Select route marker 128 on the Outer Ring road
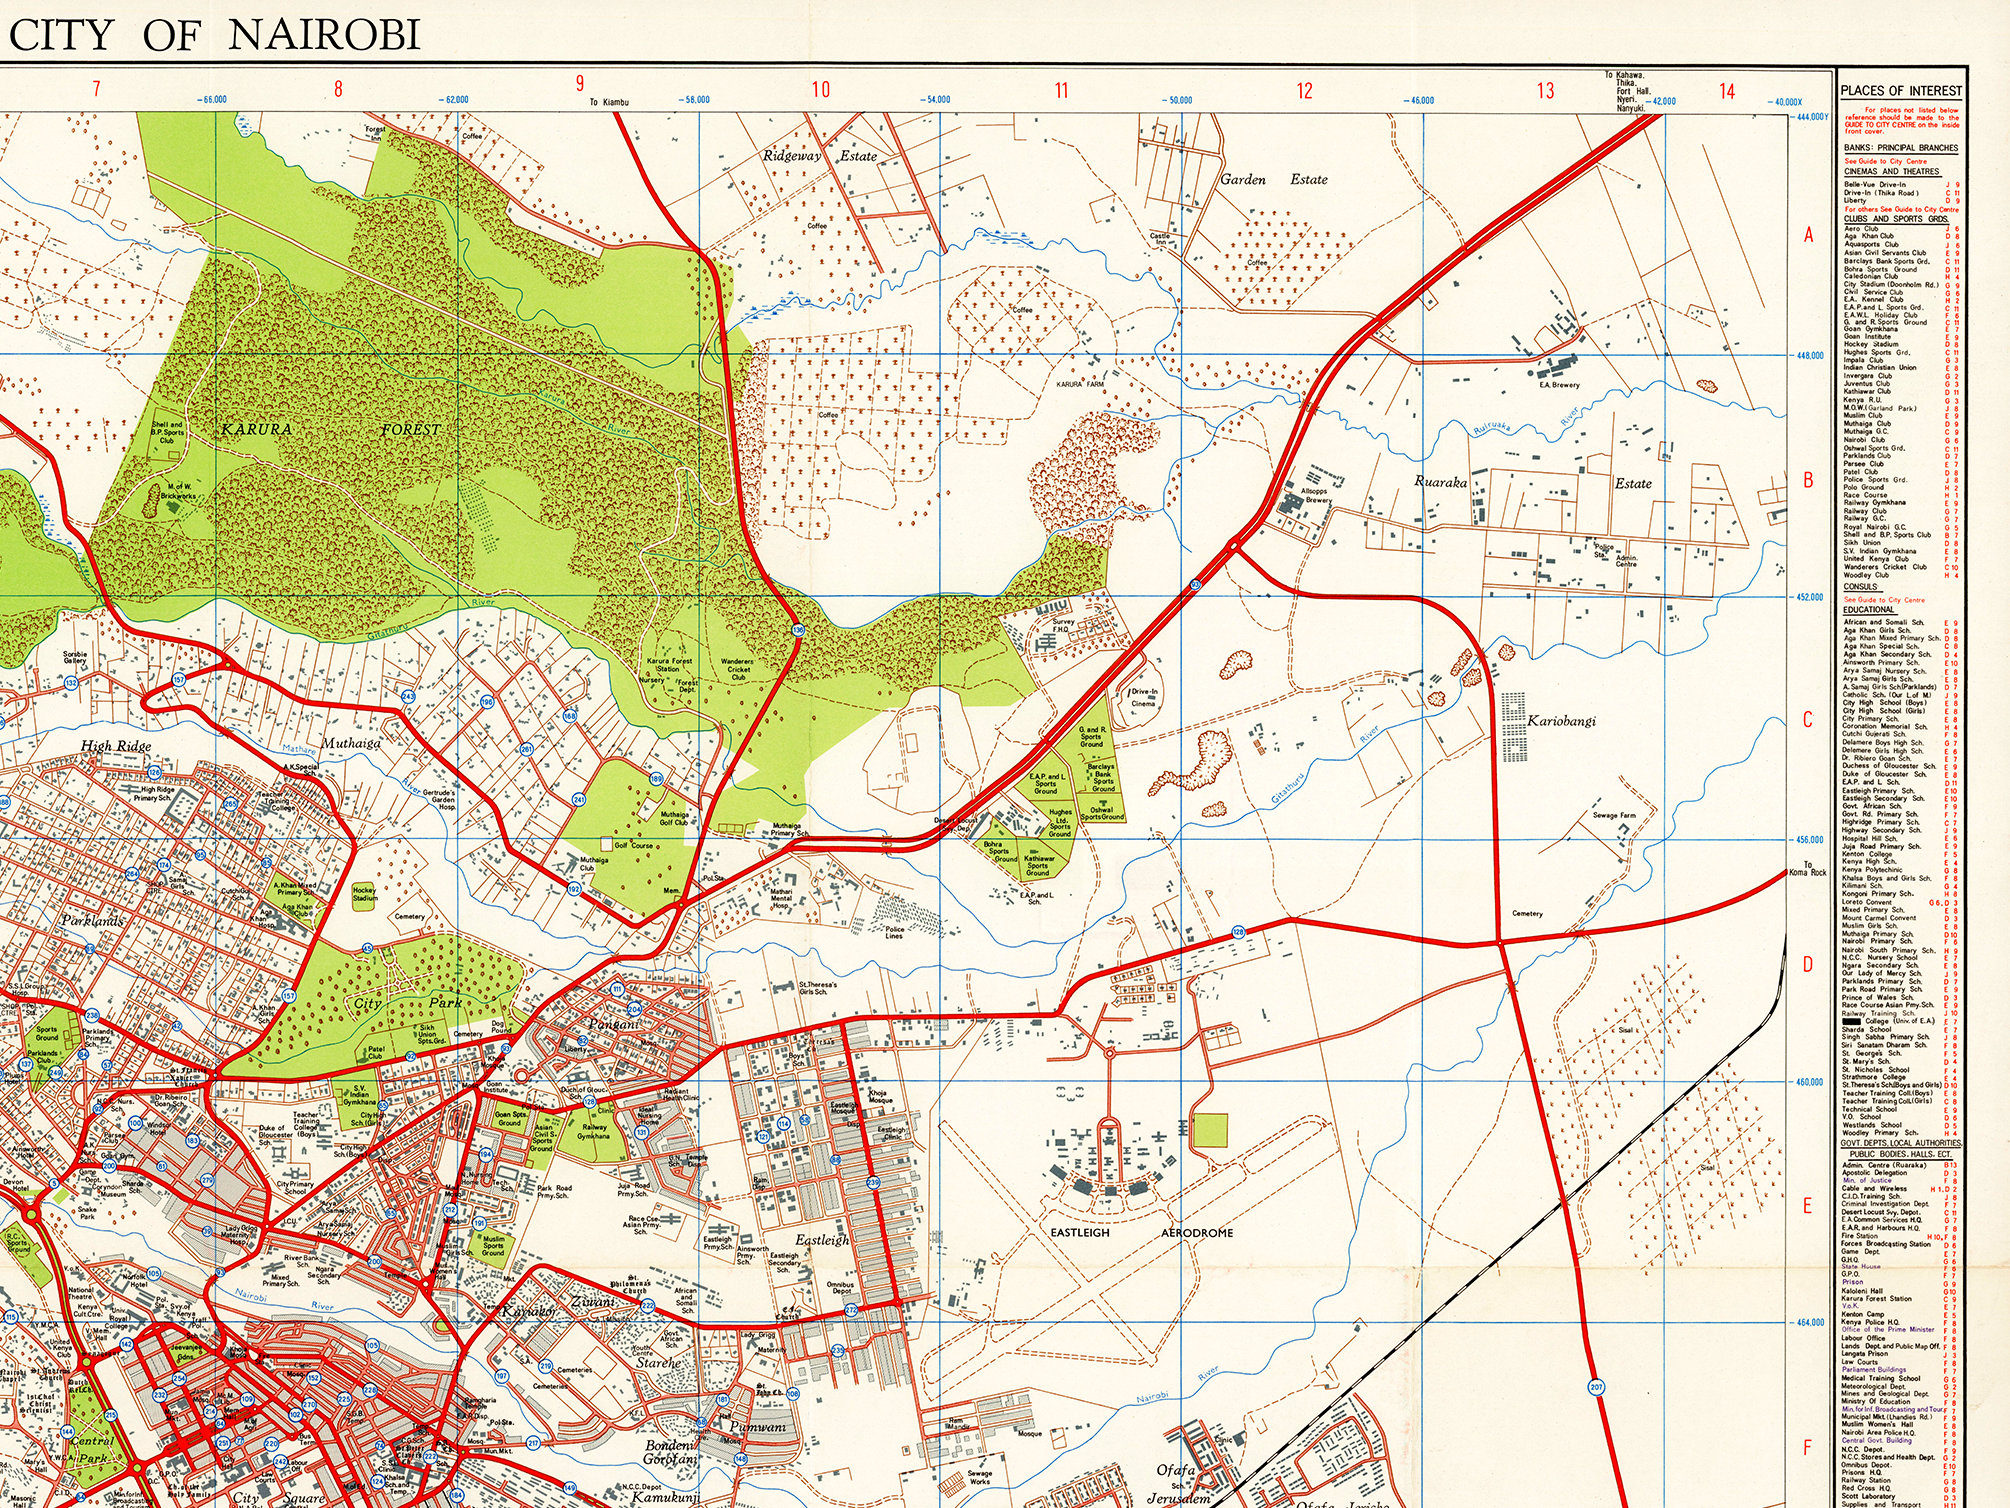Image resolution: width=2010 pixels, height=1508 pixels. coord(1238,932)
